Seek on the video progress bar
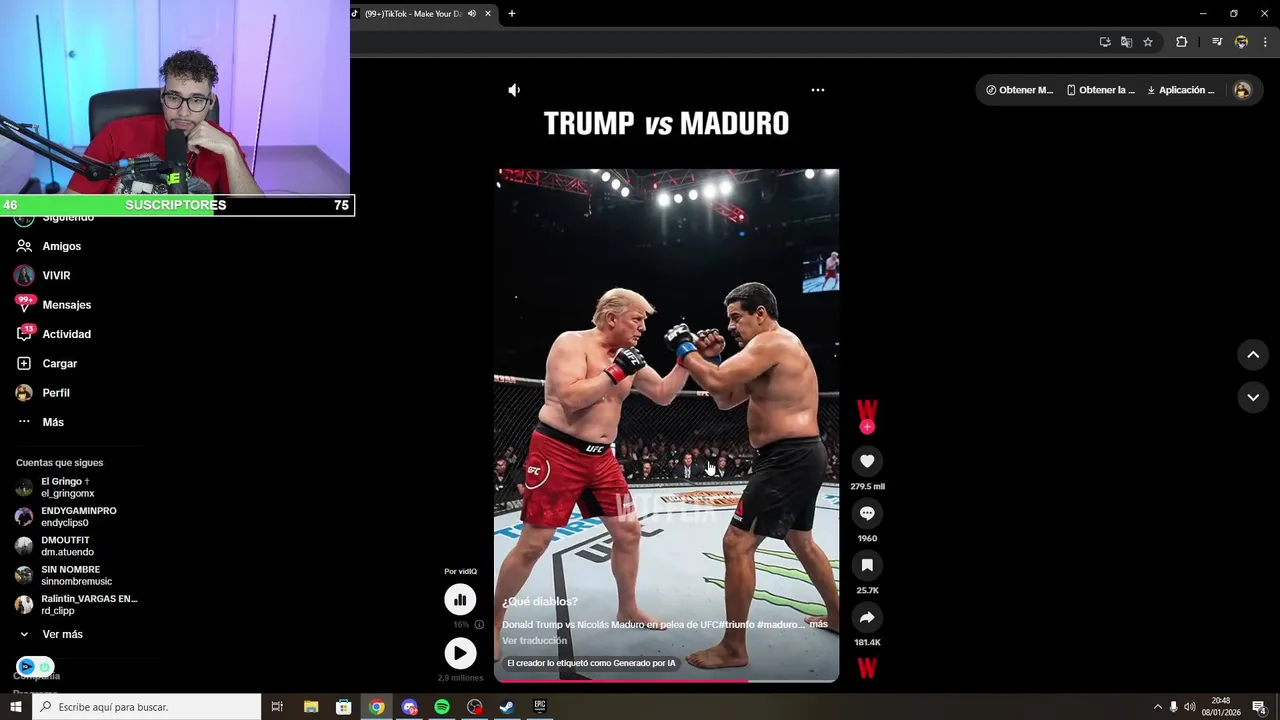 (667, 681)
